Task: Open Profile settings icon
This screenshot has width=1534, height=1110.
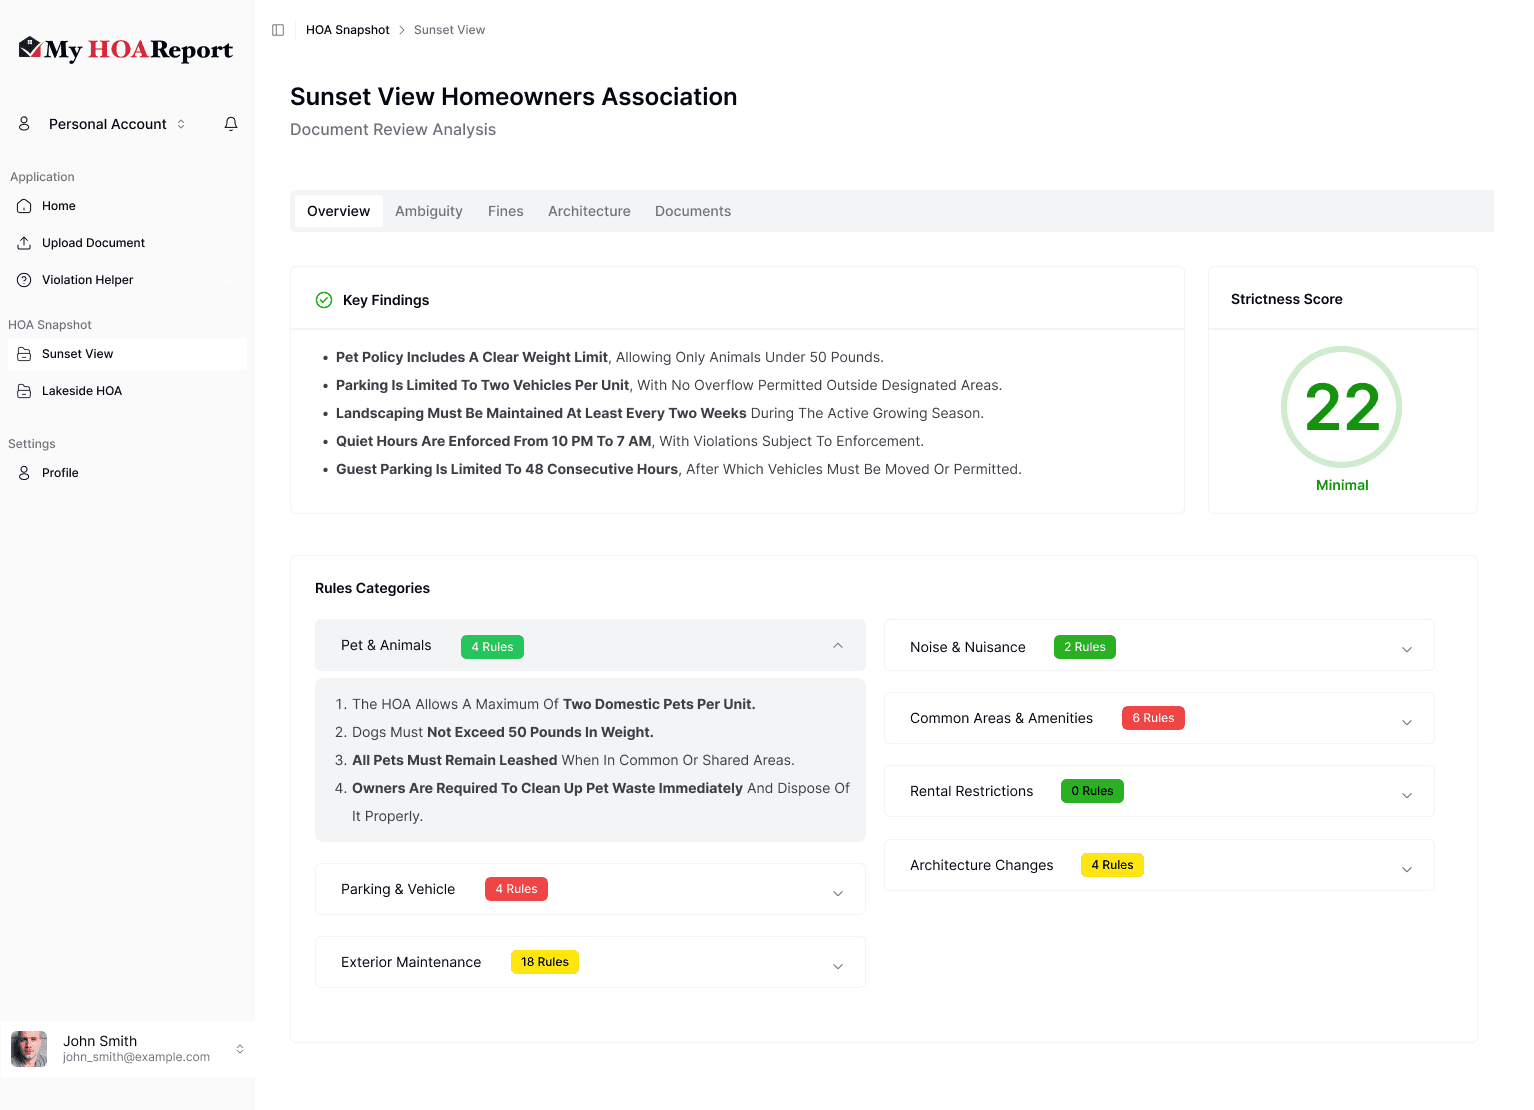Action: pos(24,473)
